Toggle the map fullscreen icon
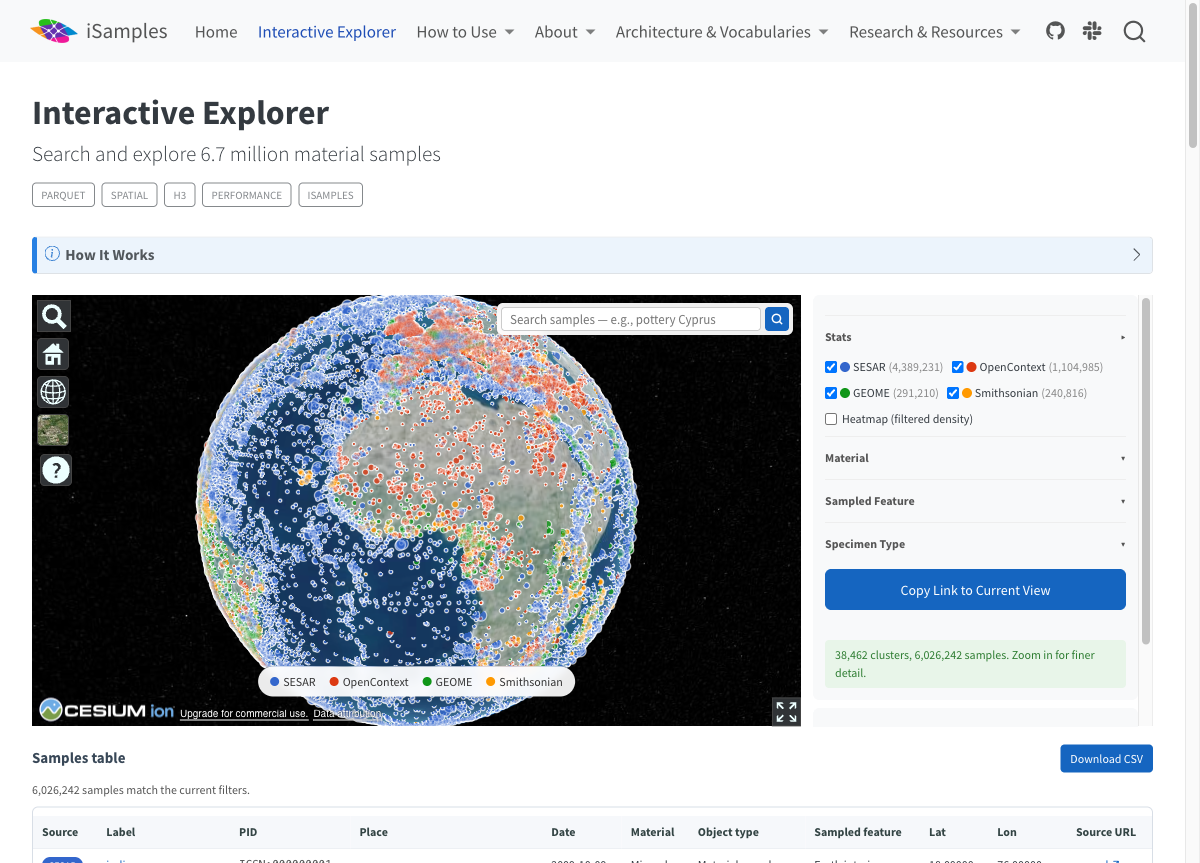 coord(786,711)
